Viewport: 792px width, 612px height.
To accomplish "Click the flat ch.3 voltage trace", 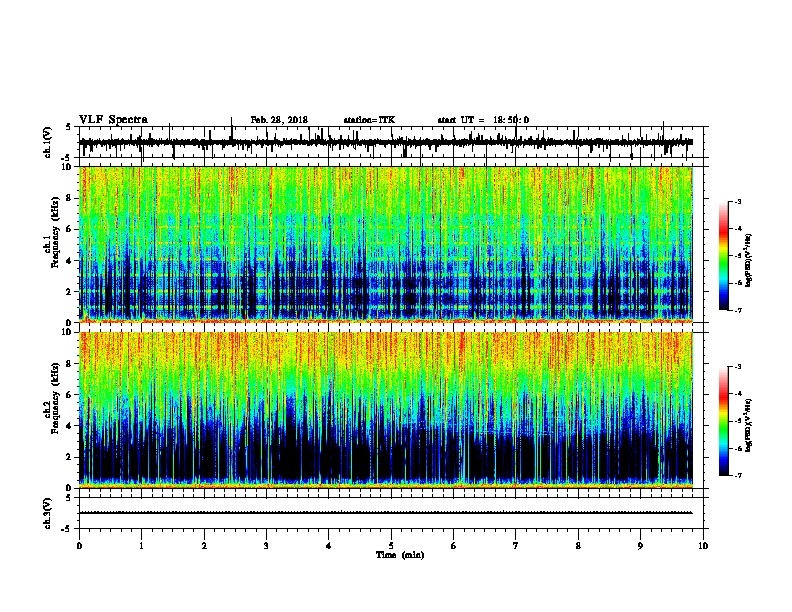I will pyautogui.click(x=386, y=513).
